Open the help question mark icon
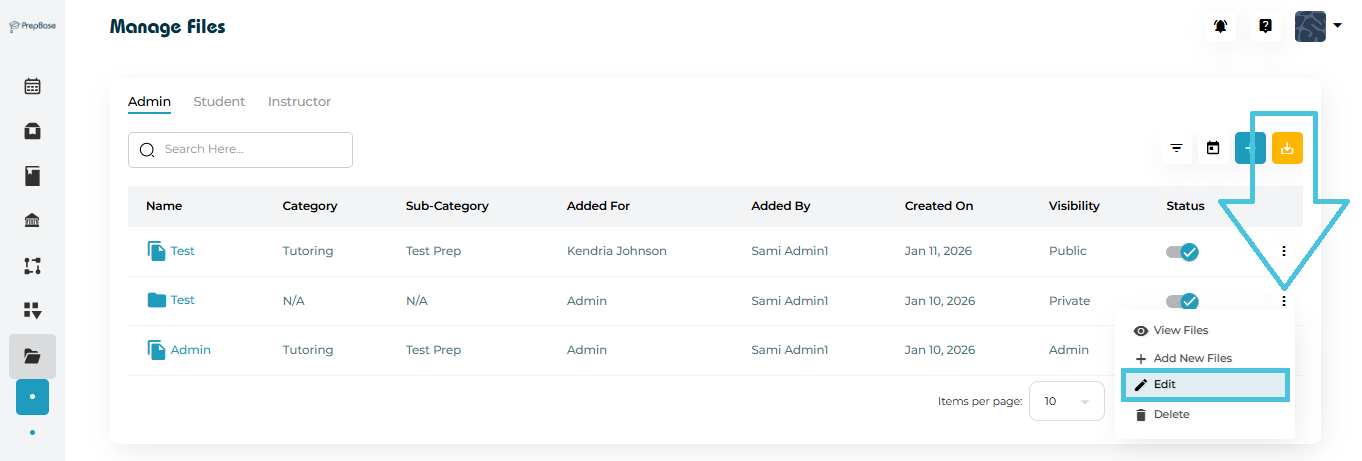The image size is (1362, 461). tap(1265, 26)
